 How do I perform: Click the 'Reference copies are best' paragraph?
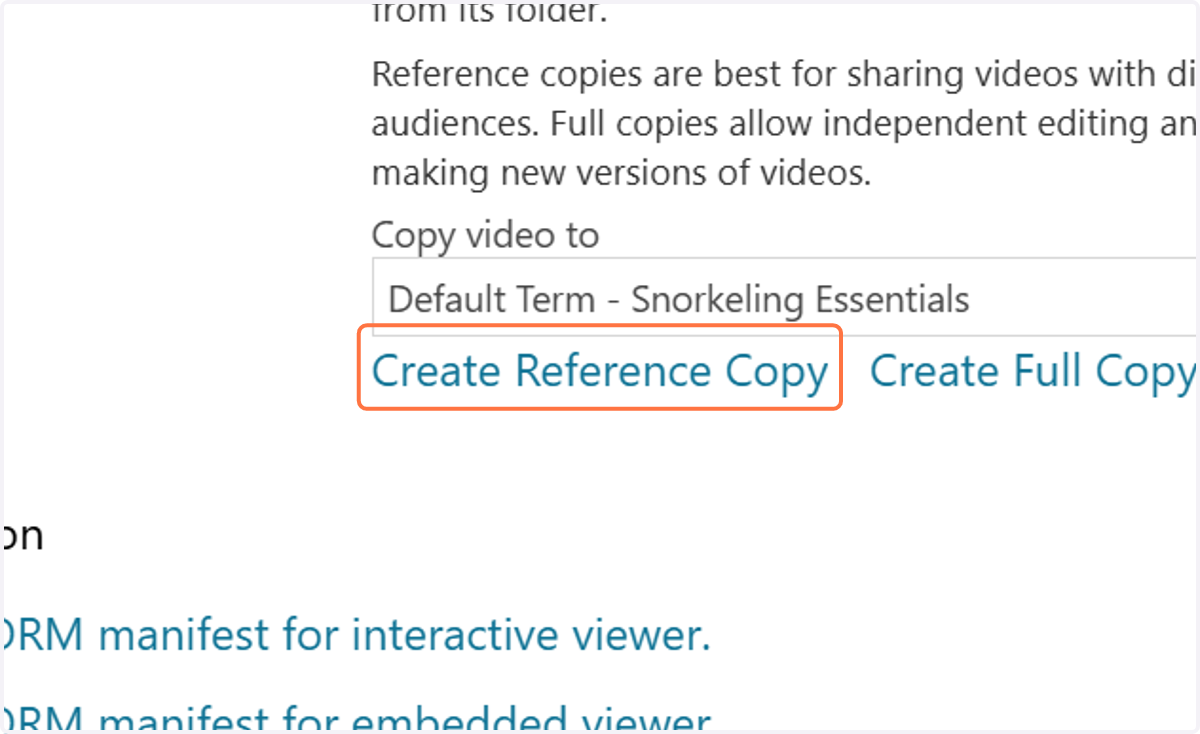[x=785, y=124]
